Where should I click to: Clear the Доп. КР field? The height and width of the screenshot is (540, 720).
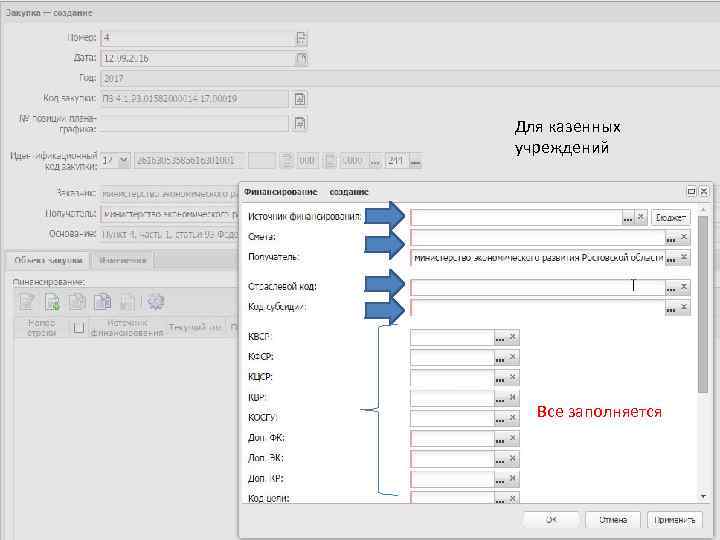pos(513,479)
